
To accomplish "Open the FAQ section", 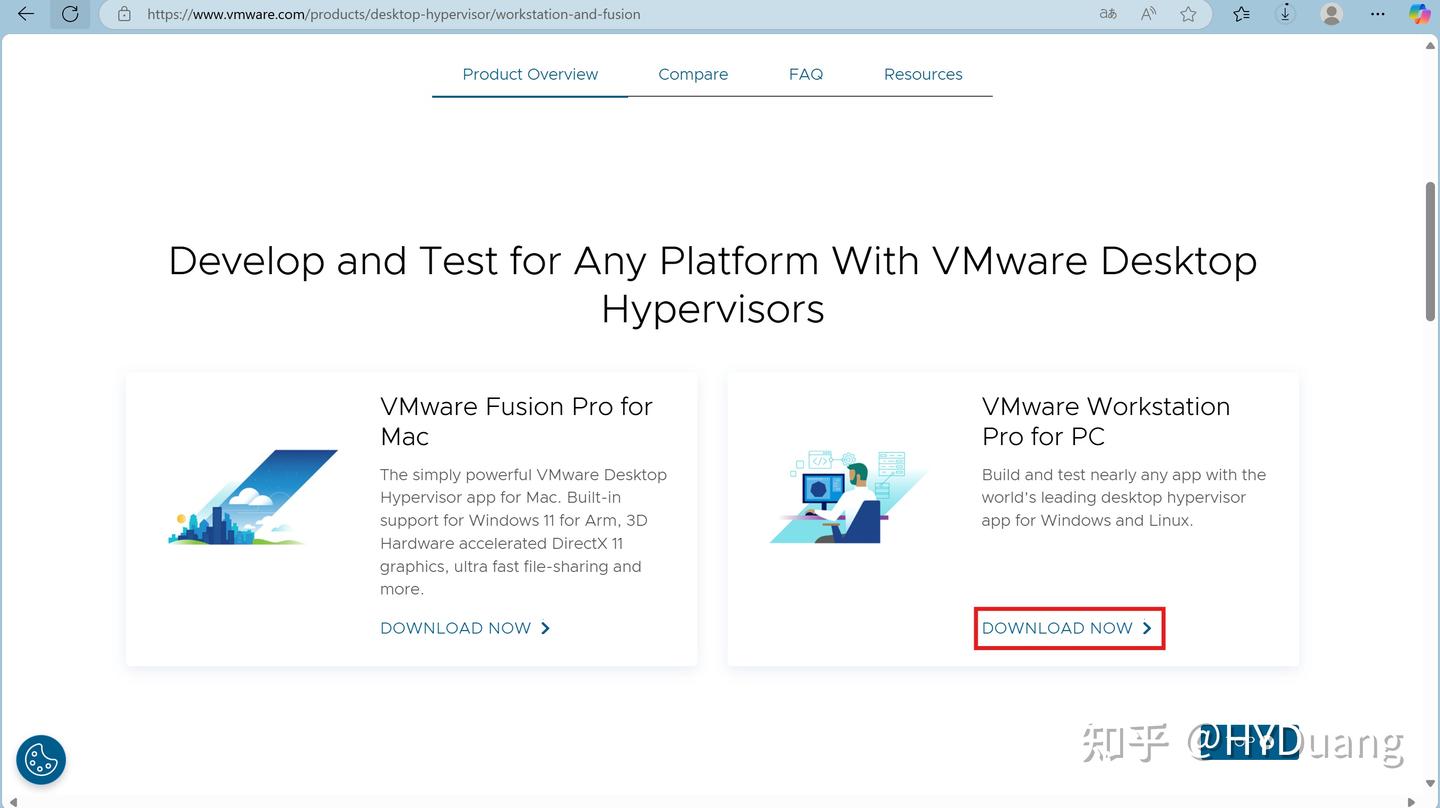I will tap(806, 74).
